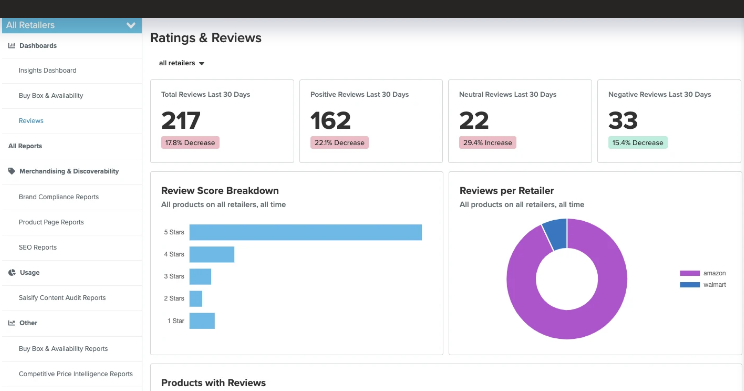This screenshot has width=744, height=391.
Task: Click the 22.1% Decrease badge
Action: [339, 142]
